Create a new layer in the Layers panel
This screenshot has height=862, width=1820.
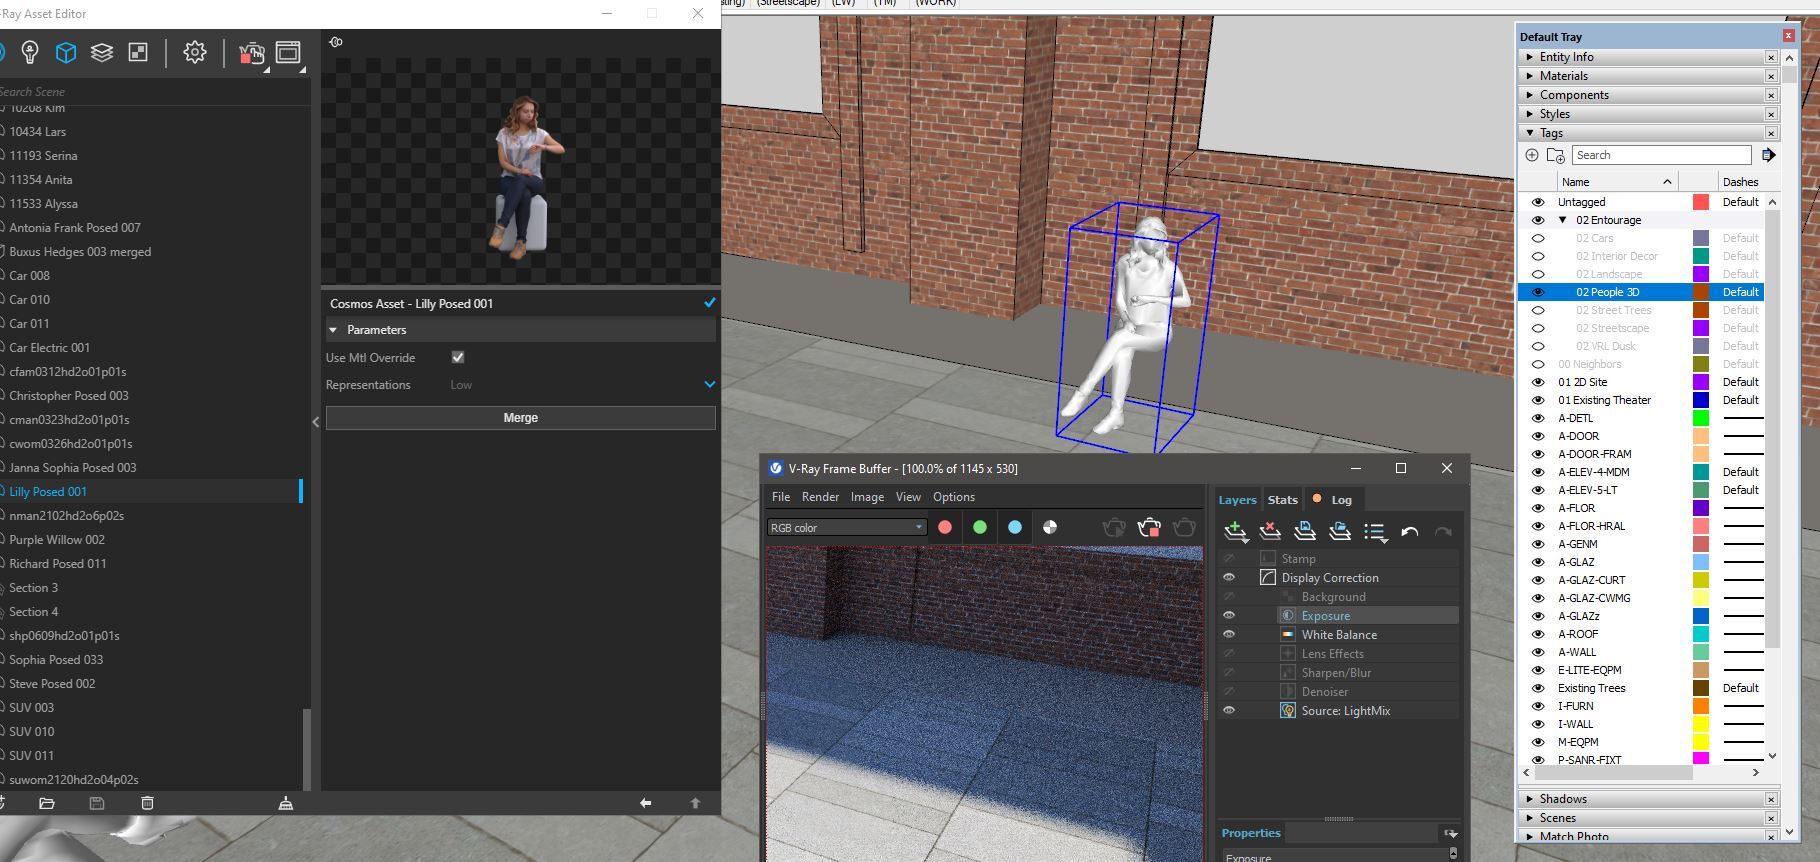click(x=1236, y=531)
